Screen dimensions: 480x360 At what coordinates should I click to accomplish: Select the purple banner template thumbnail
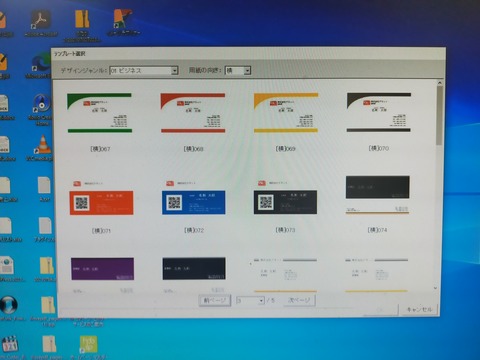click(103, 275)
